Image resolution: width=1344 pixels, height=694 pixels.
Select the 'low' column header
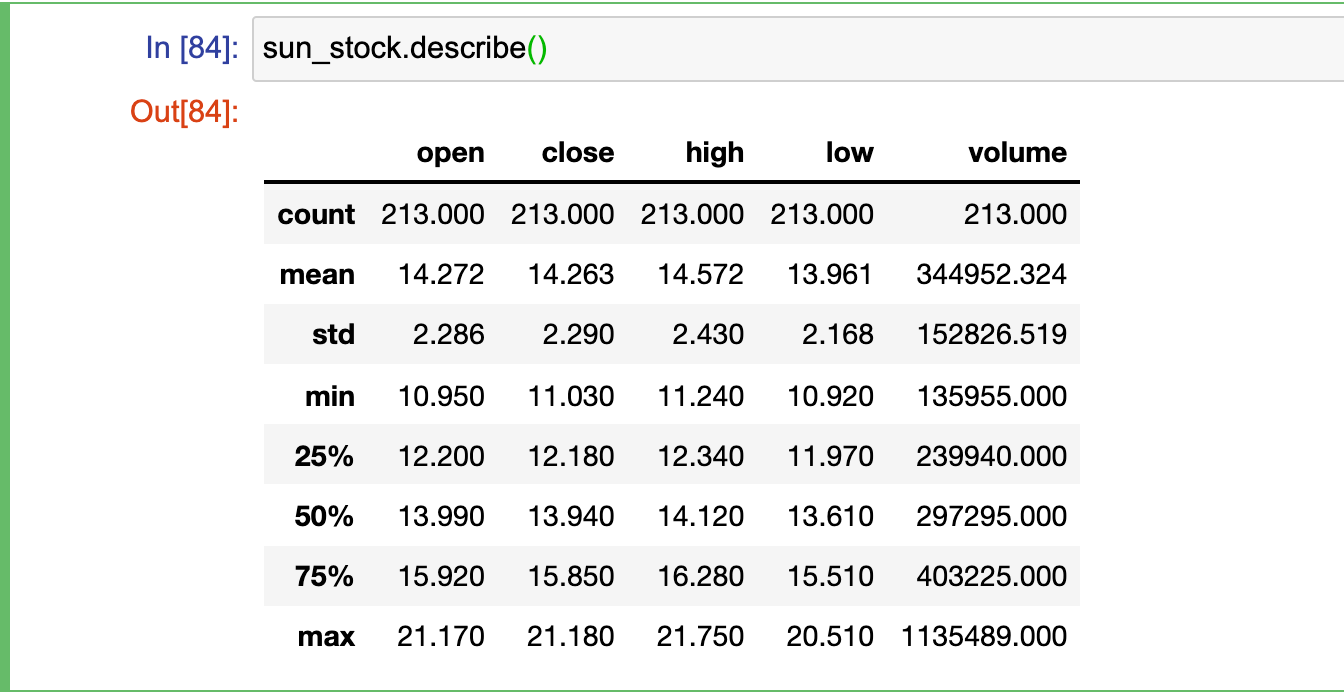click(849, 153)
